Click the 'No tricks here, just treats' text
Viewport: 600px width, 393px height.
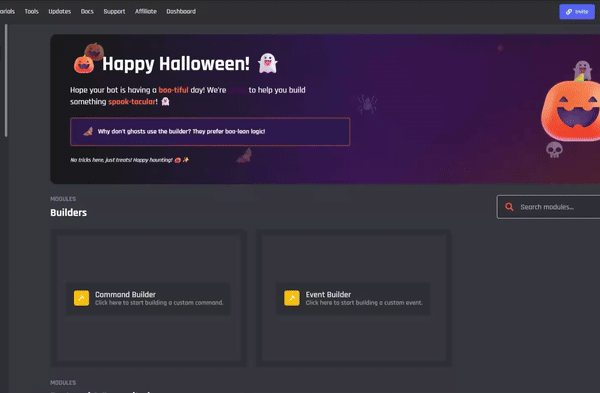coord(121,160)
